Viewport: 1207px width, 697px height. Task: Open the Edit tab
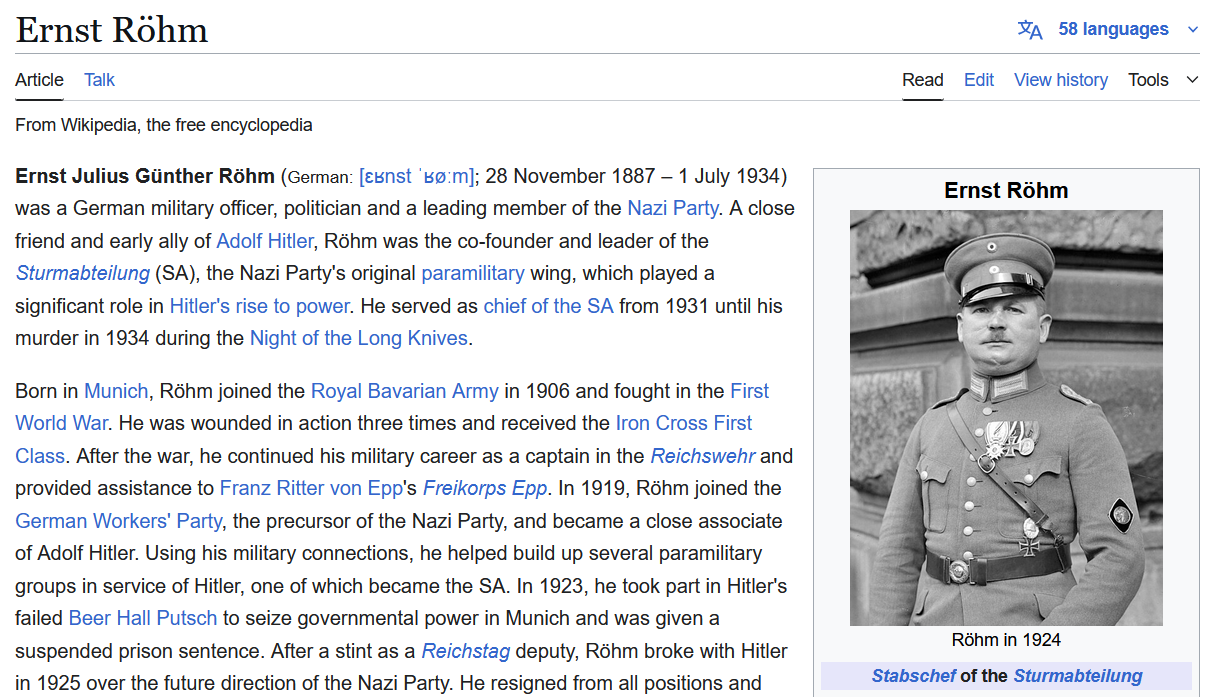978,80
